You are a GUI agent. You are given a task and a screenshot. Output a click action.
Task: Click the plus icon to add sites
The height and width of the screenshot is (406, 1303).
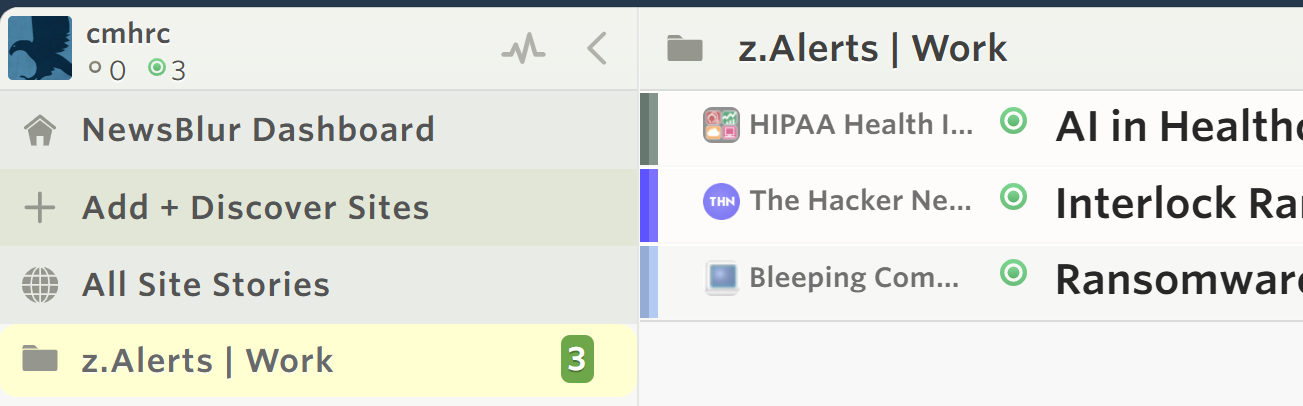[40, 208]
